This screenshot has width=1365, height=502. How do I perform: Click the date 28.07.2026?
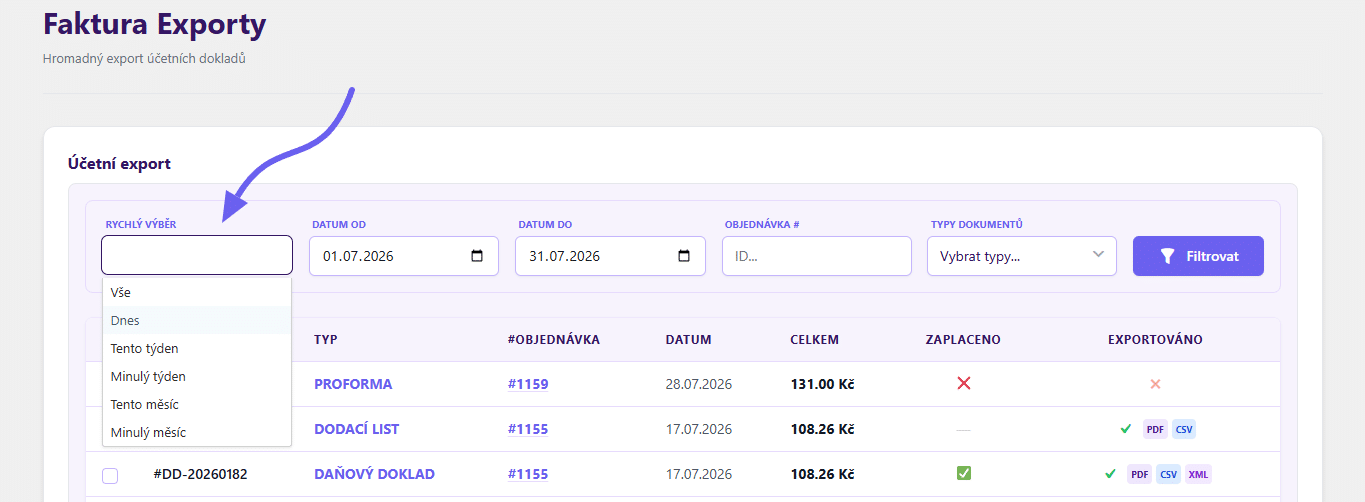click(699, 384)
